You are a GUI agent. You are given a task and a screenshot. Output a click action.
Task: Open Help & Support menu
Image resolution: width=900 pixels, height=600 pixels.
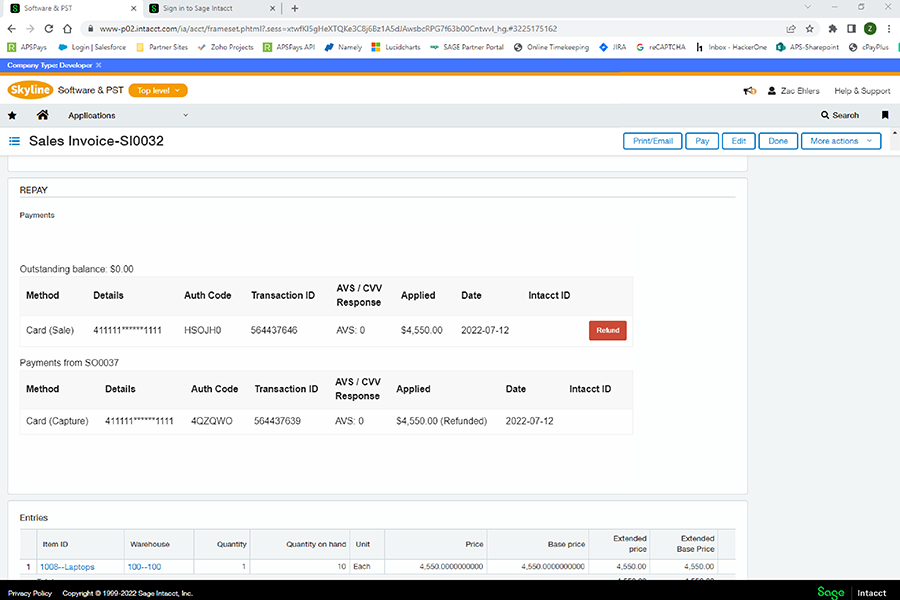pos(862,91)
